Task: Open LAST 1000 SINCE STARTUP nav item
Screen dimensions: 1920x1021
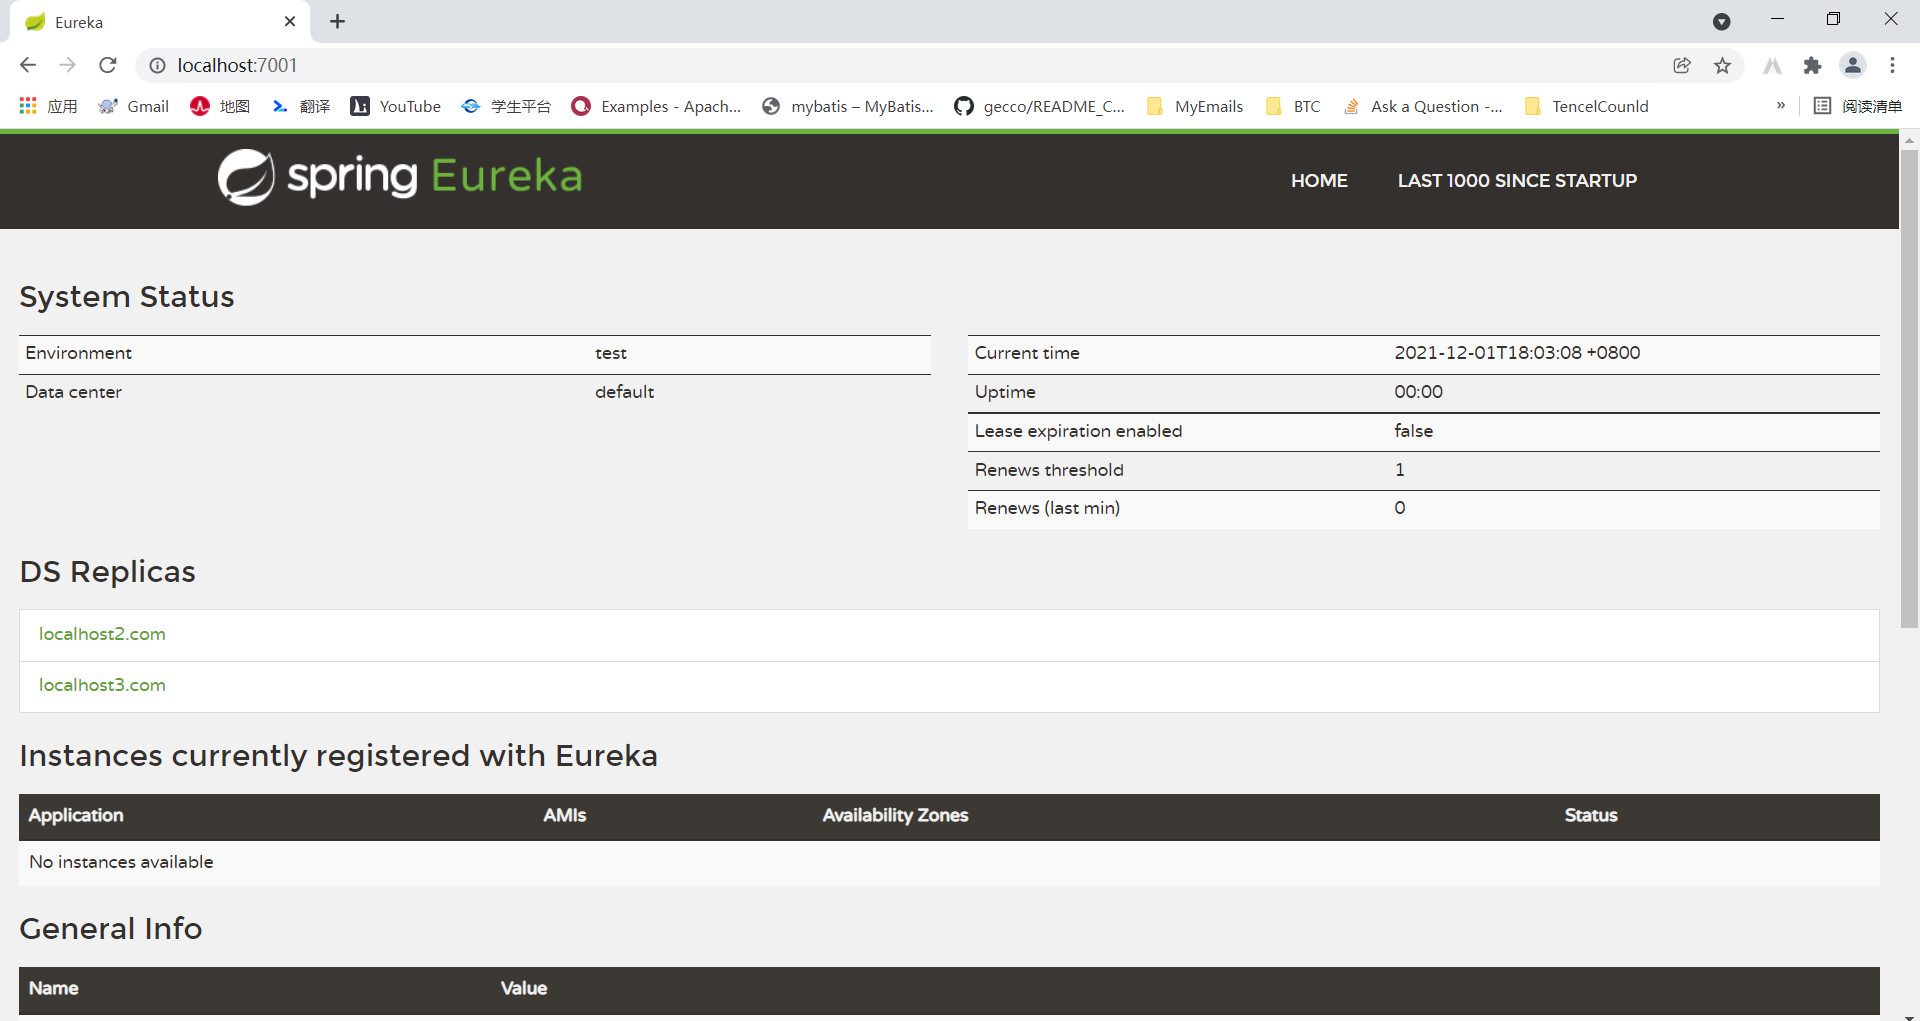Action: pos(1517,181)
